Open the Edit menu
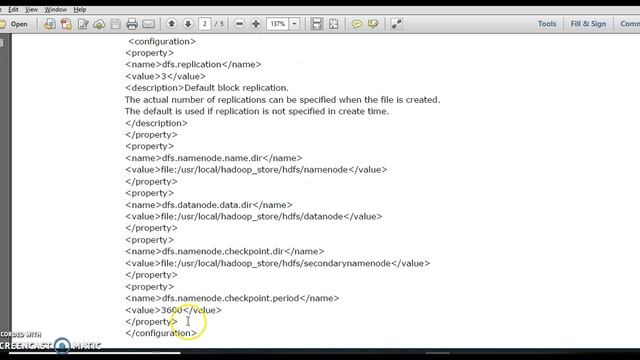The width and height of the screenshot is (640, 360). pos(13,9)
